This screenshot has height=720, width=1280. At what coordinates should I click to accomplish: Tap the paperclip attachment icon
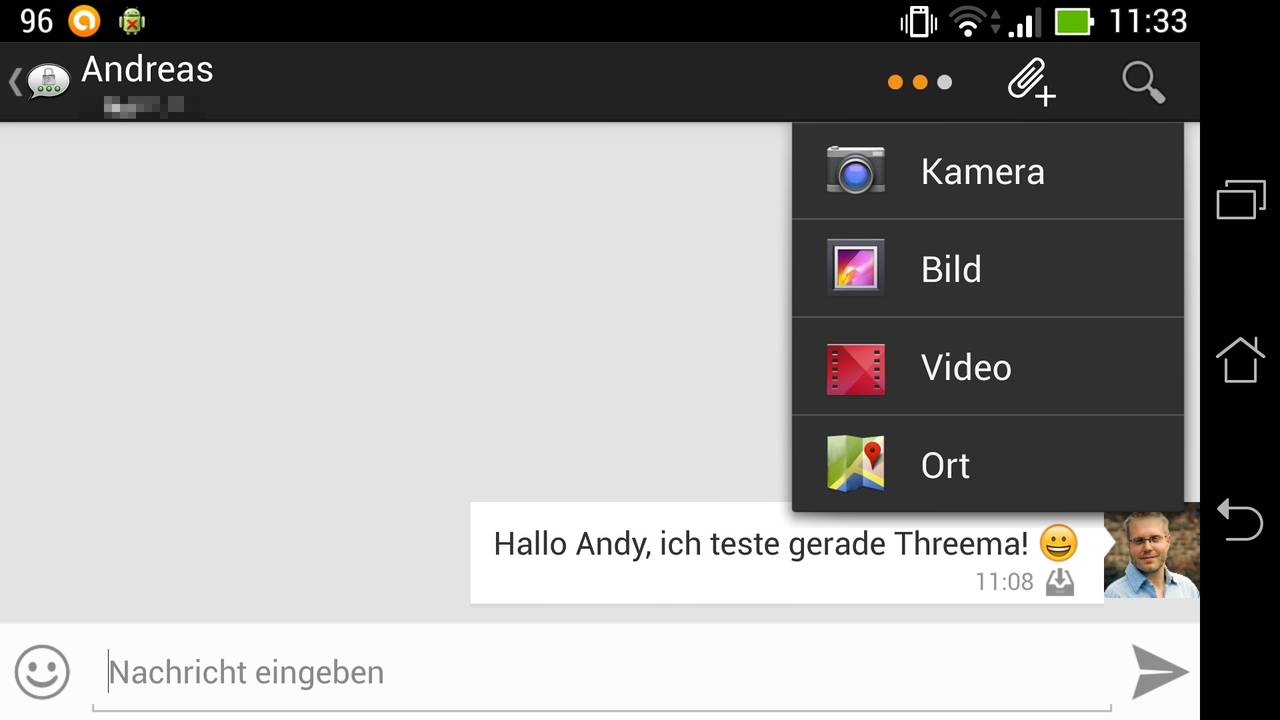pyautogui.click(x=1031, y=81)
